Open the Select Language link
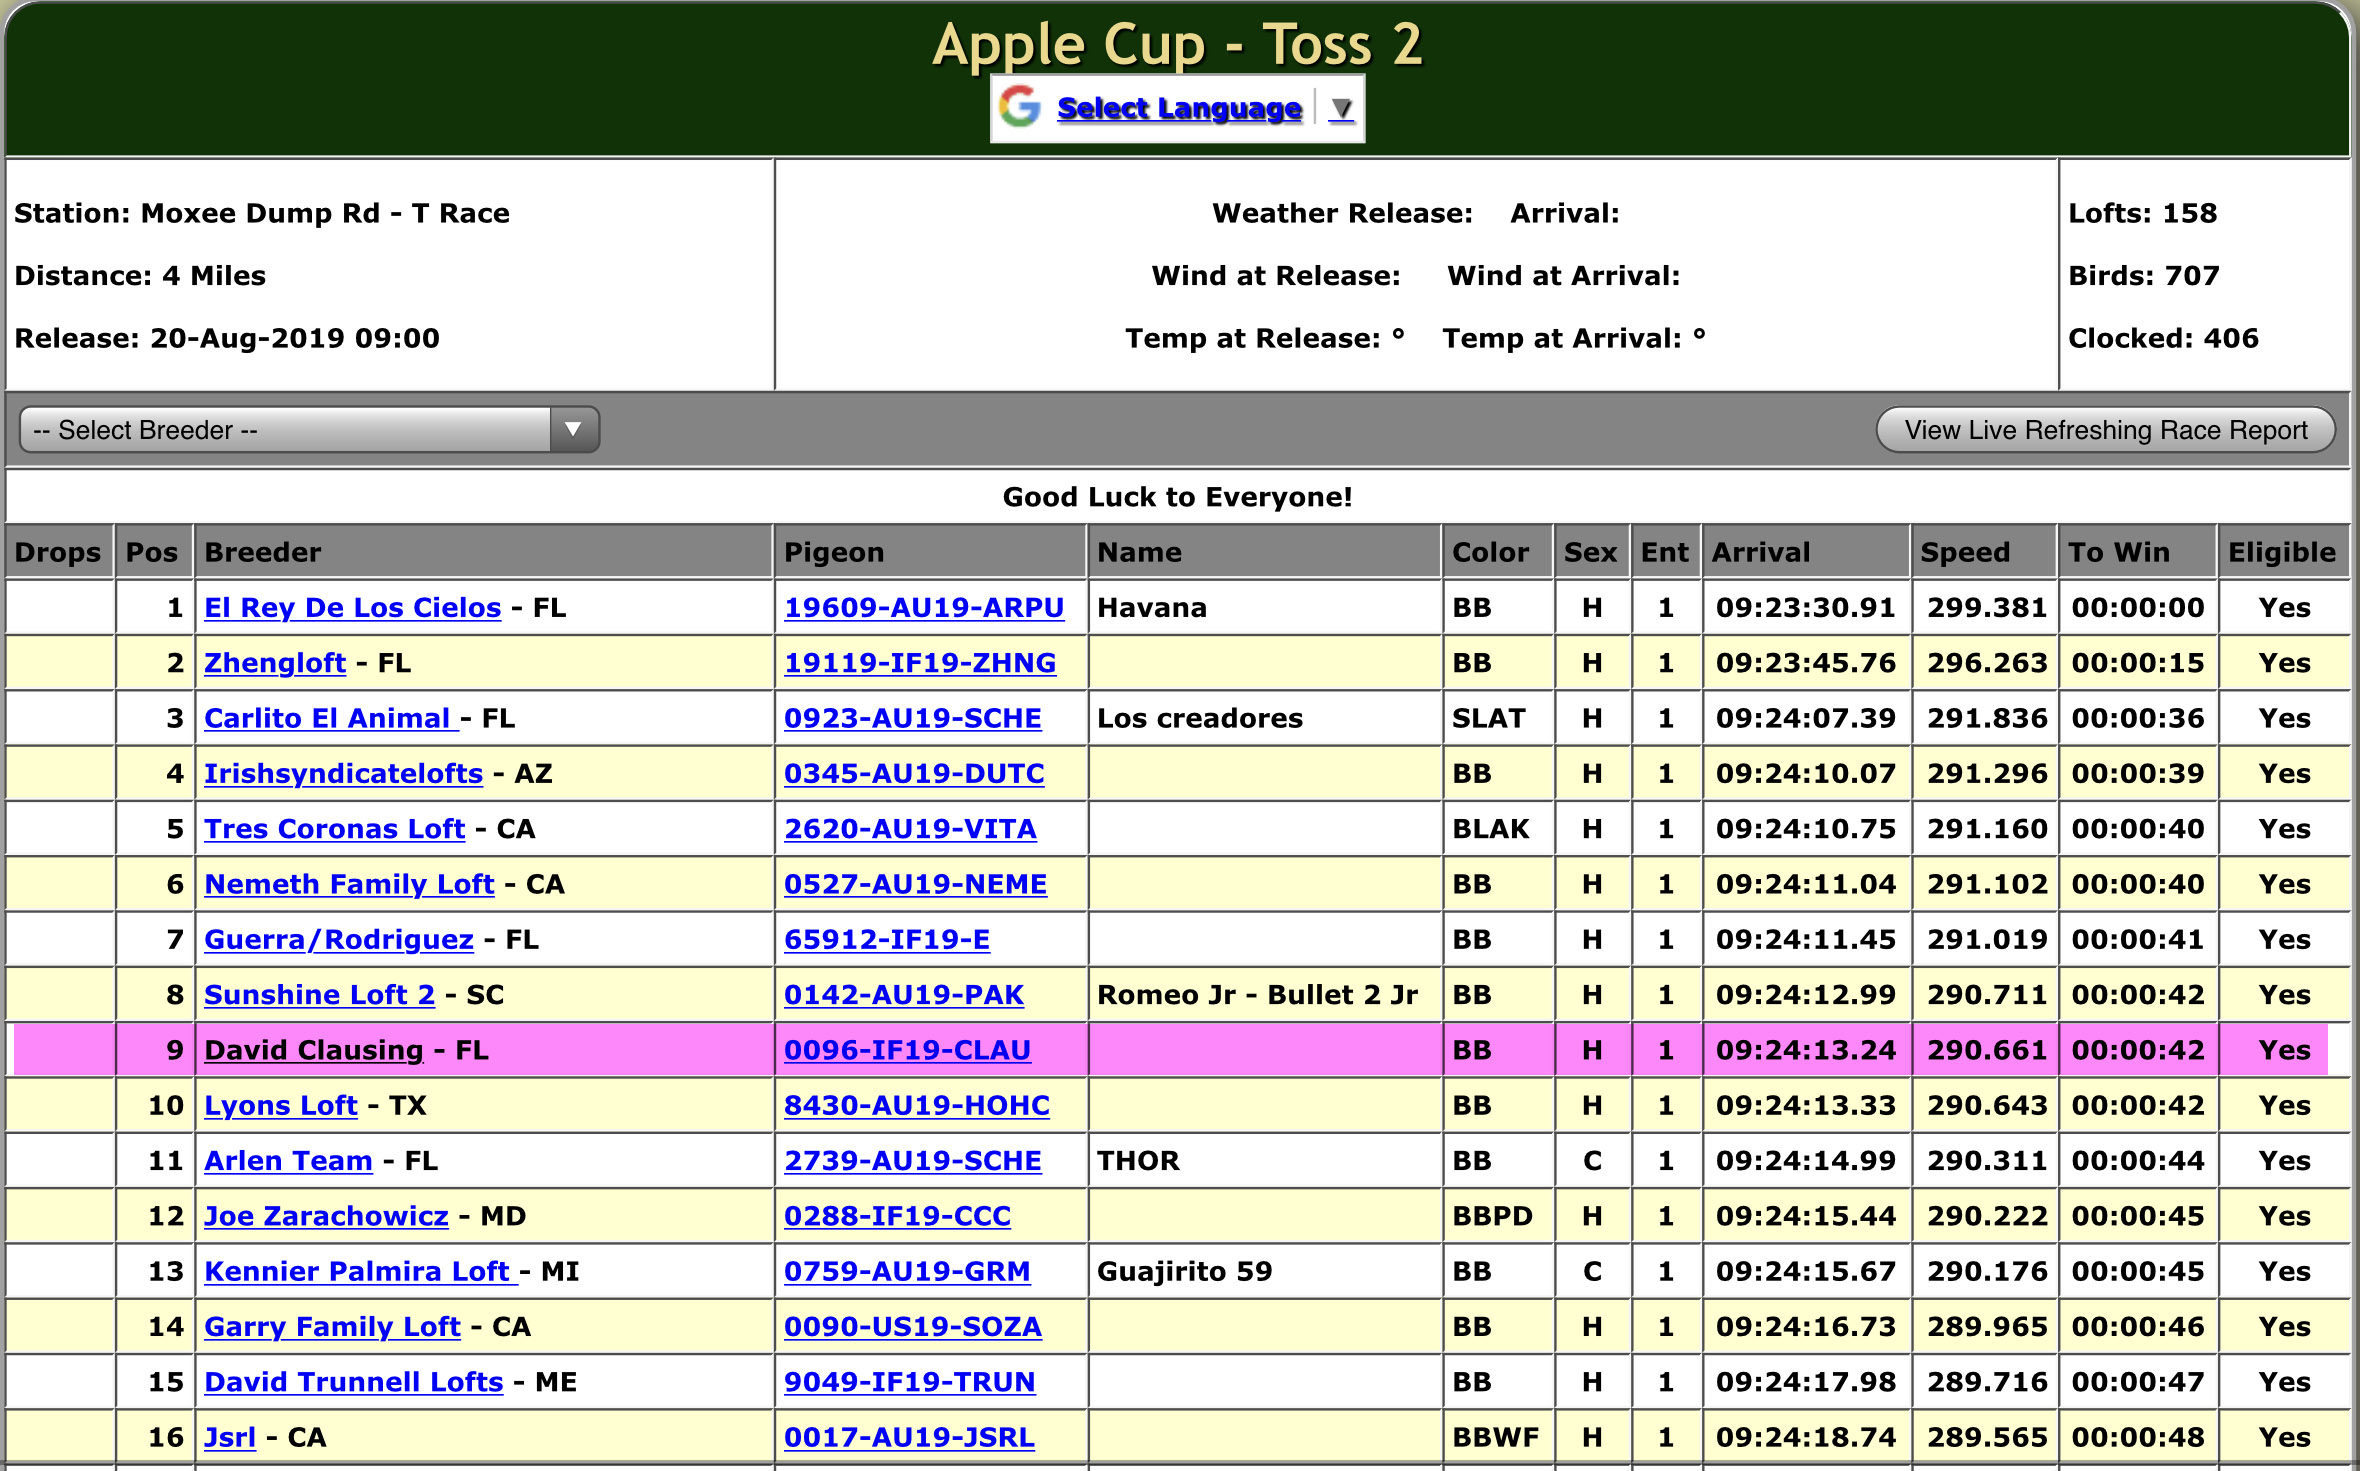This screenshot has height=1471, width=2360. [x=1179, y=108]
